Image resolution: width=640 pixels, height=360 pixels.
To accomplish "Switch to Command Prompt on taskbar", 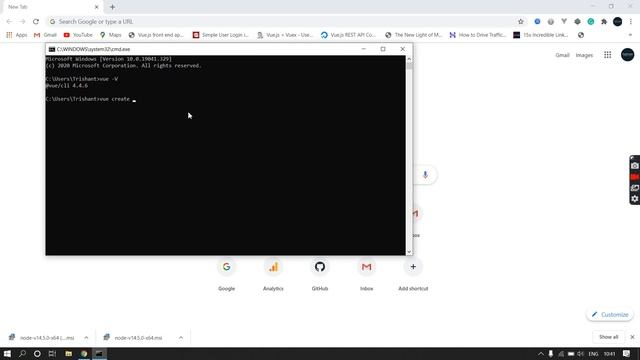I will point(99,353).
